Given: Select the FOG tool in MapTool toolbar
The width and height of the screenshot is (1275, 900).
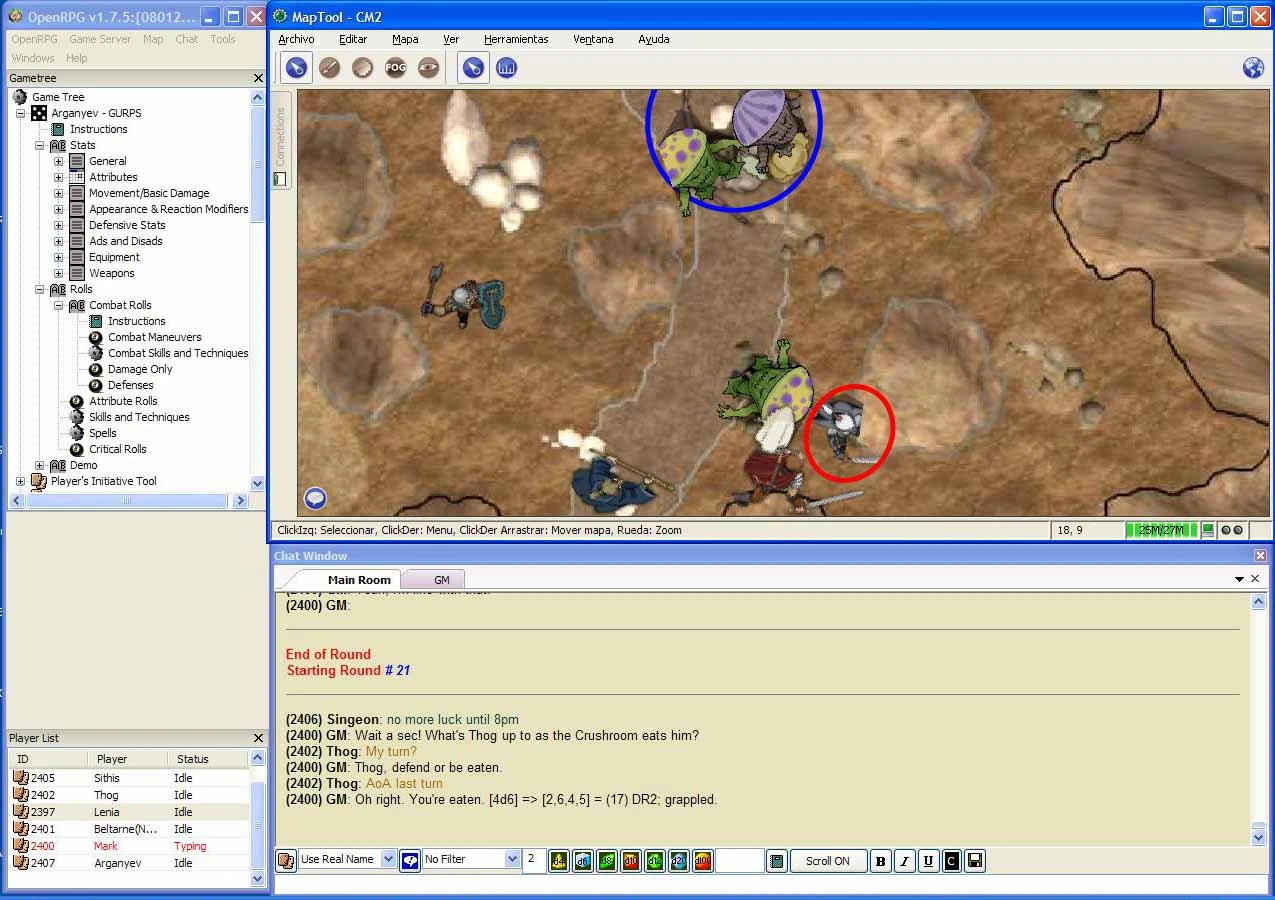Looking at the screenshot, I should (x=396, y=68).
